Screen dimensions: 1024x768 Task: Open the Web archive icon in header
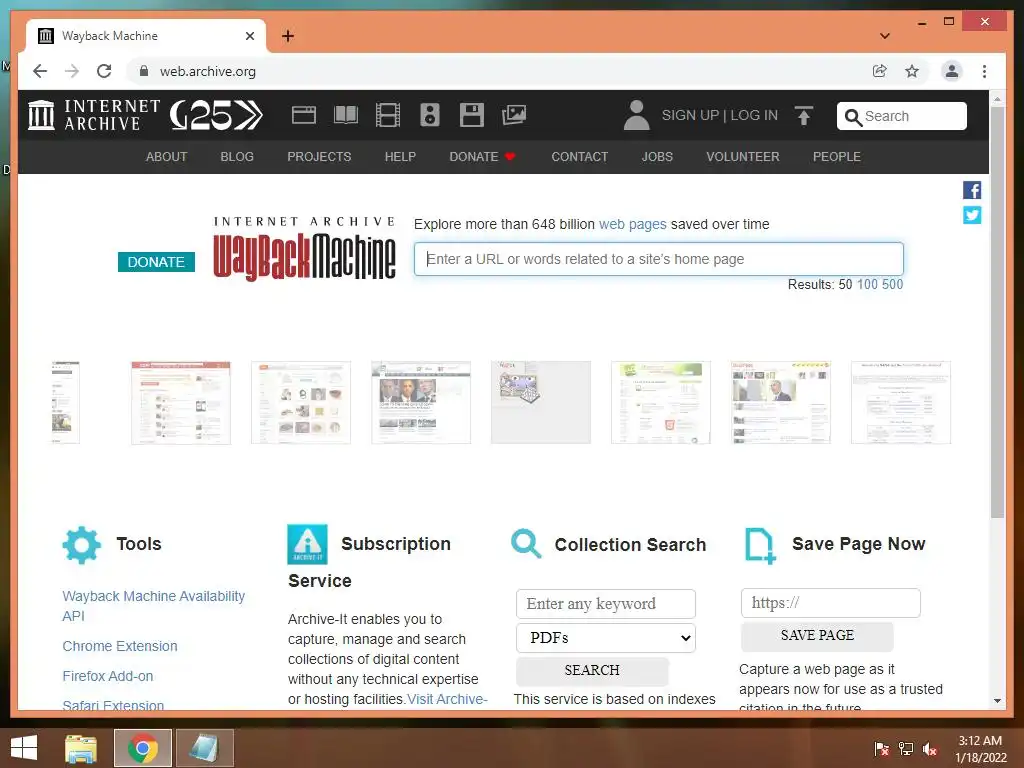click(x=304, y=116)
